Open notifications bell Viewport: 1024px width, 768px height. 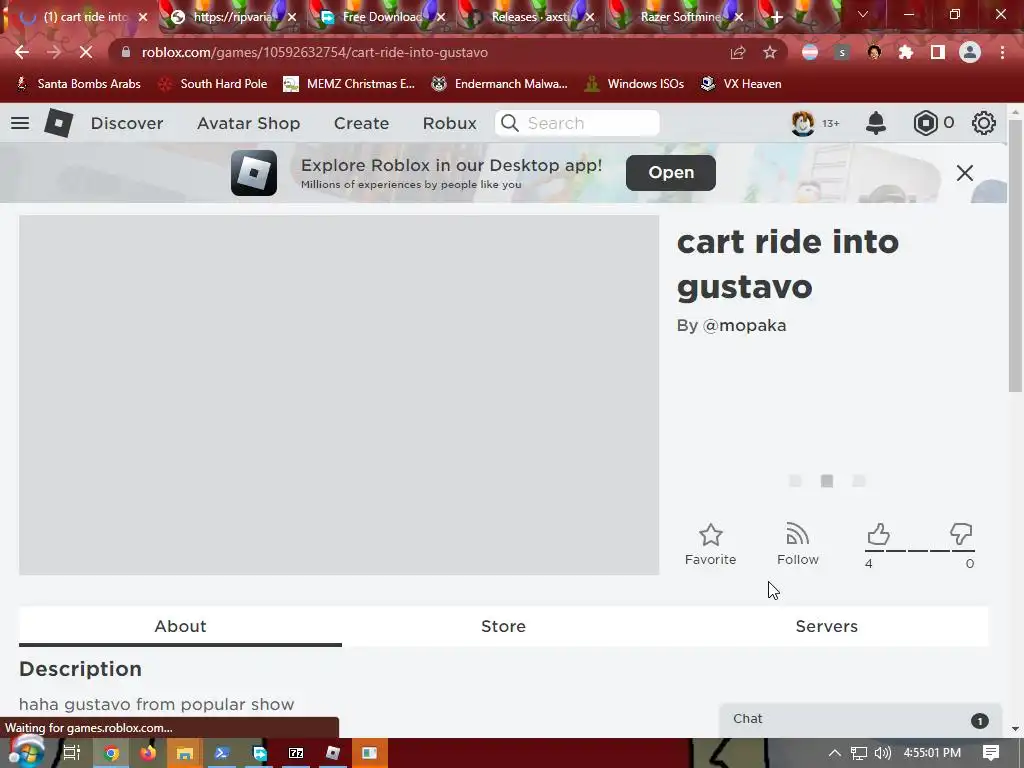[x=876, y=123]
